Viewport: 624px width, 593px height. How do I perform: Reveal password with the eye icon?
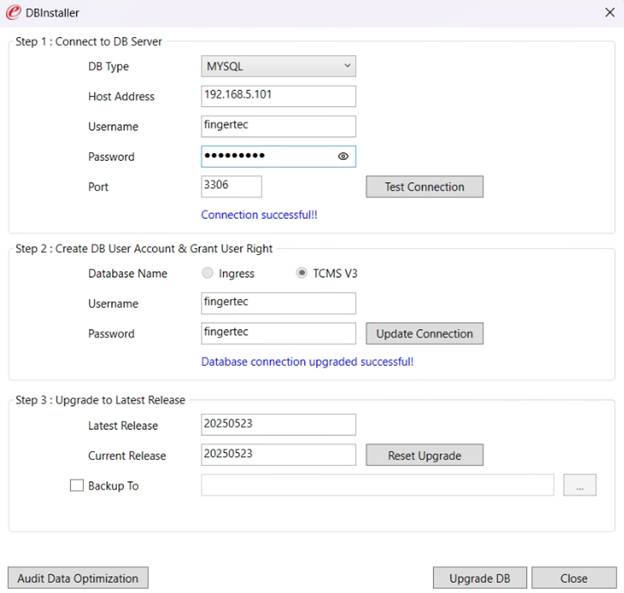[x=343, y=156]
